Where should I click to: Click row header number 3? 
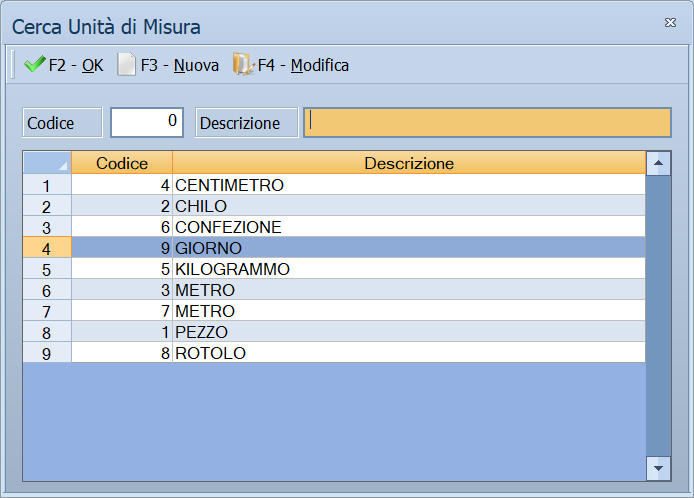pyautogui.click(x=47, y=227)
